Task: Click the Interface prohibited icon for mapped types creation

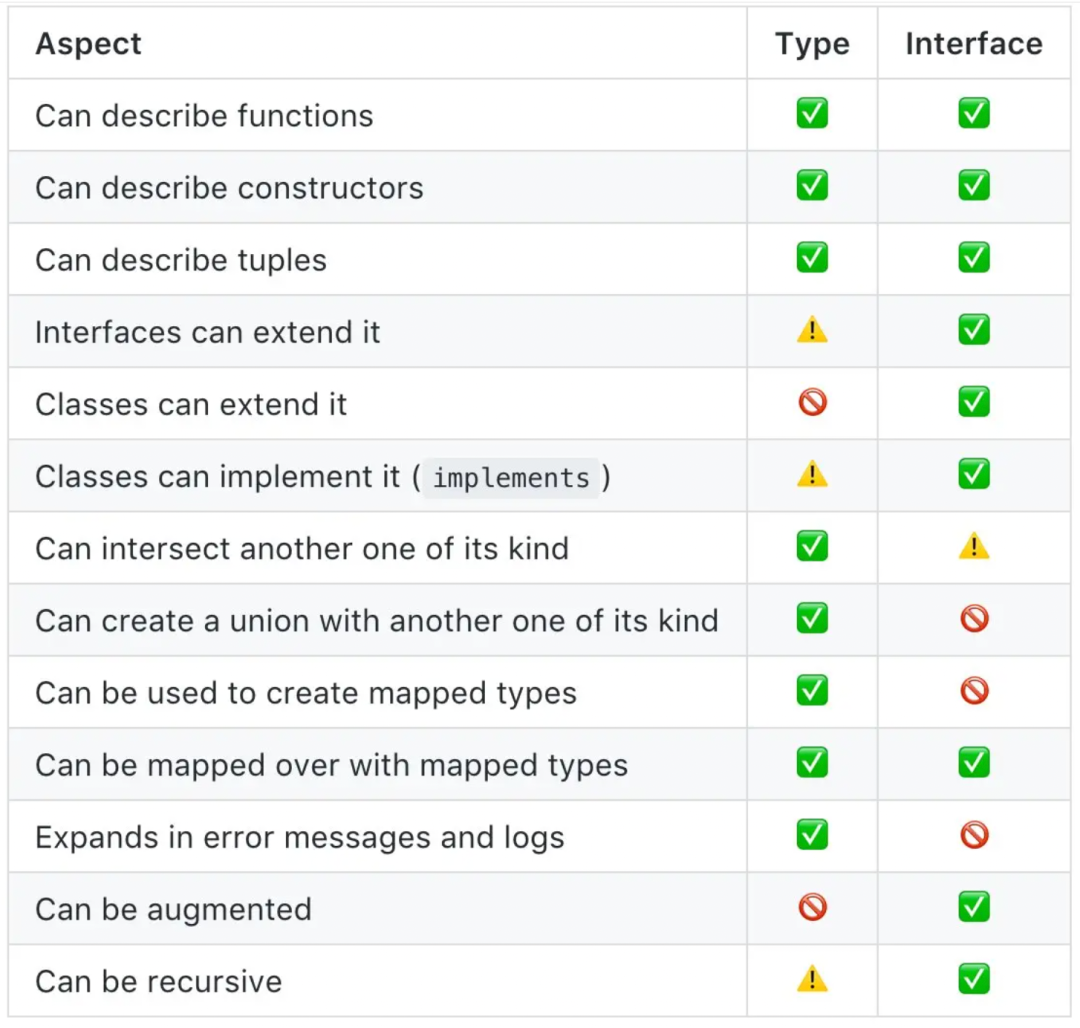Action: (x=973, y=692)
